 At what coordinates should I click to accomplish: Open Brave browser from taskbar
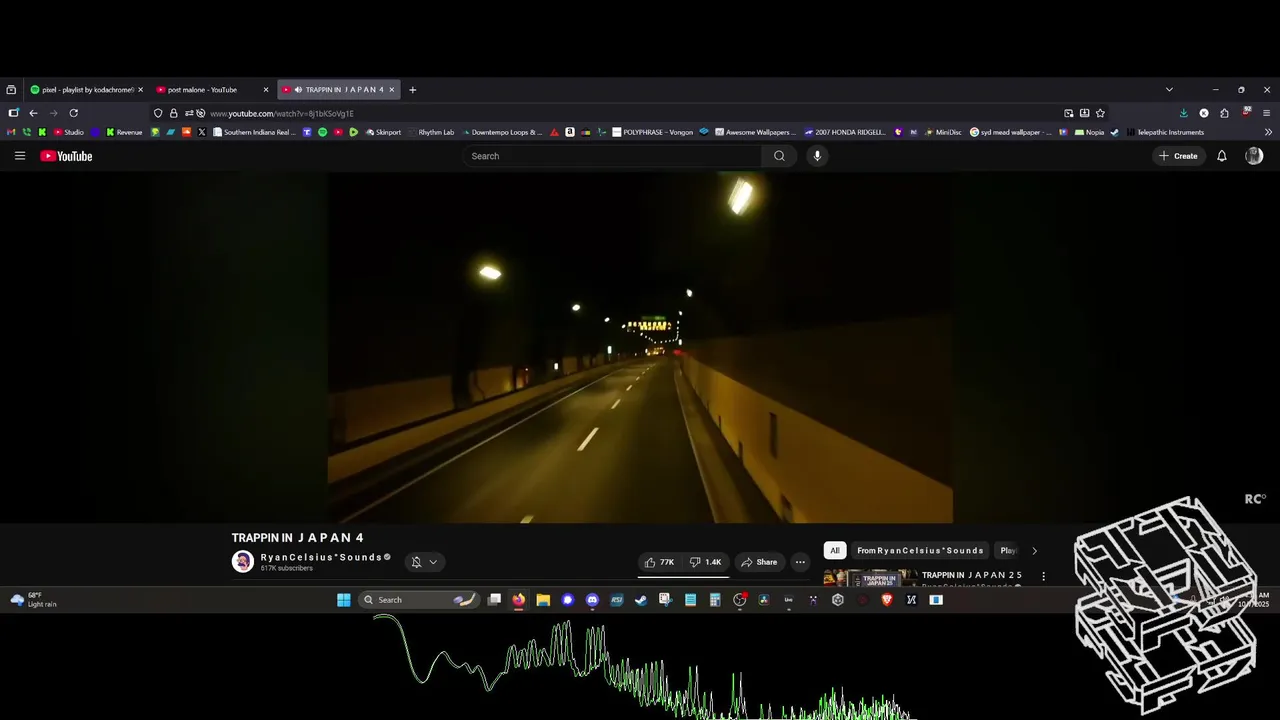pos(887,600)
